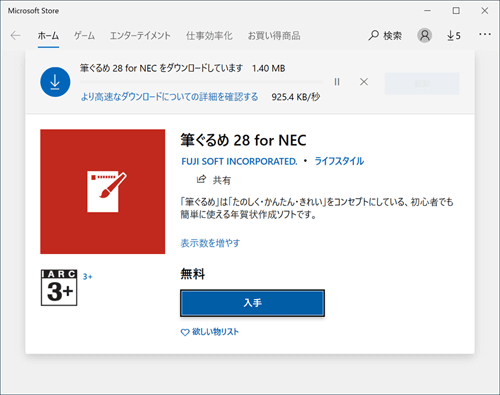Close the Microsoft Store window
The width and height of the screenshot is (500, 395).
485,11
